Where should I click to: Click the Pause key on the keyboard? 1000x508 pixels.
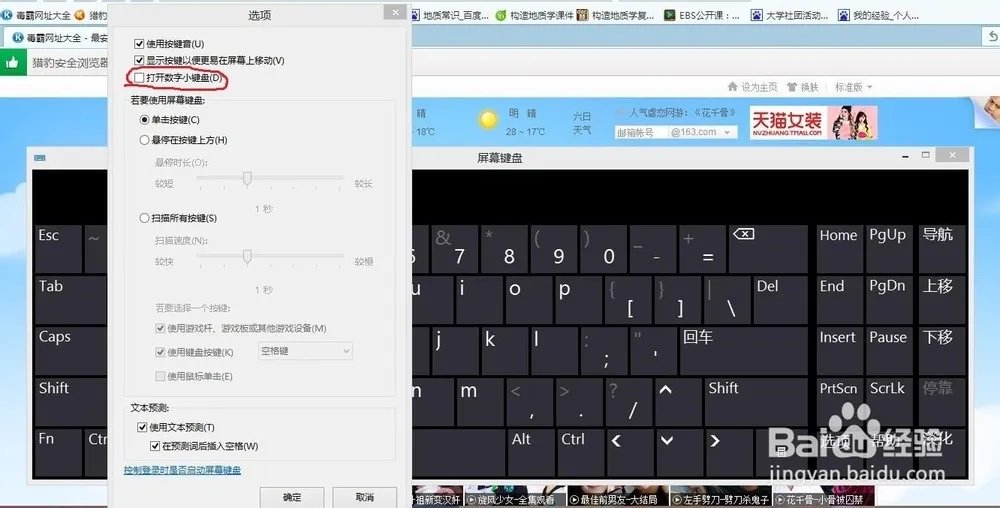[888, 351]
